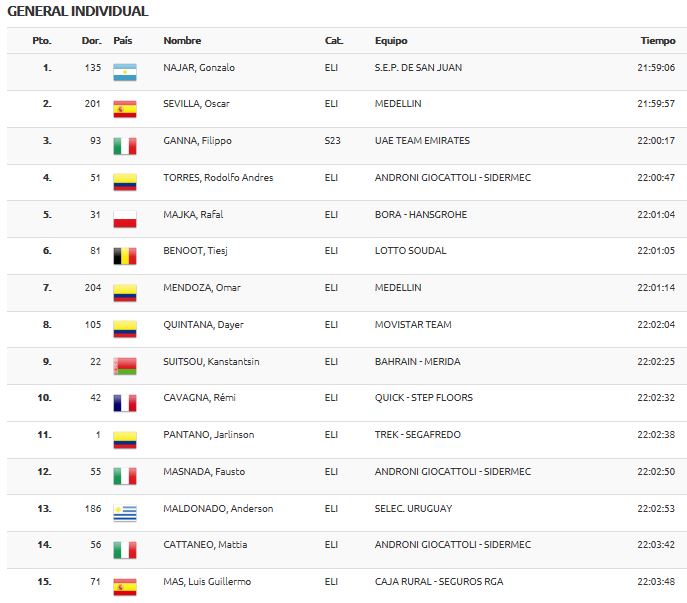Select the Pto. column header
Screen dimensions: 687x603
[42, 41]
